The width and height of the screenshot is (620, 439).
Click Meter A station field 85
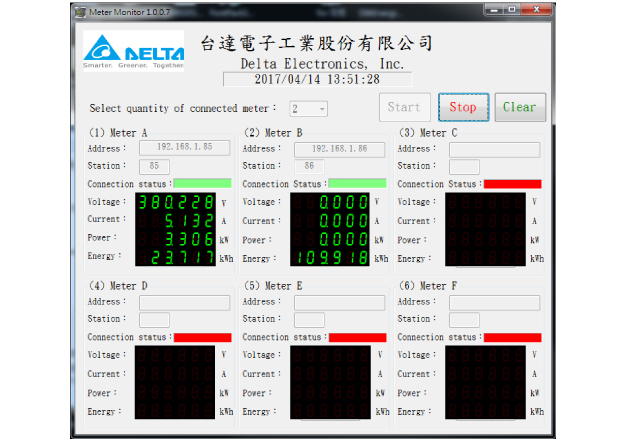coord(154,167)
